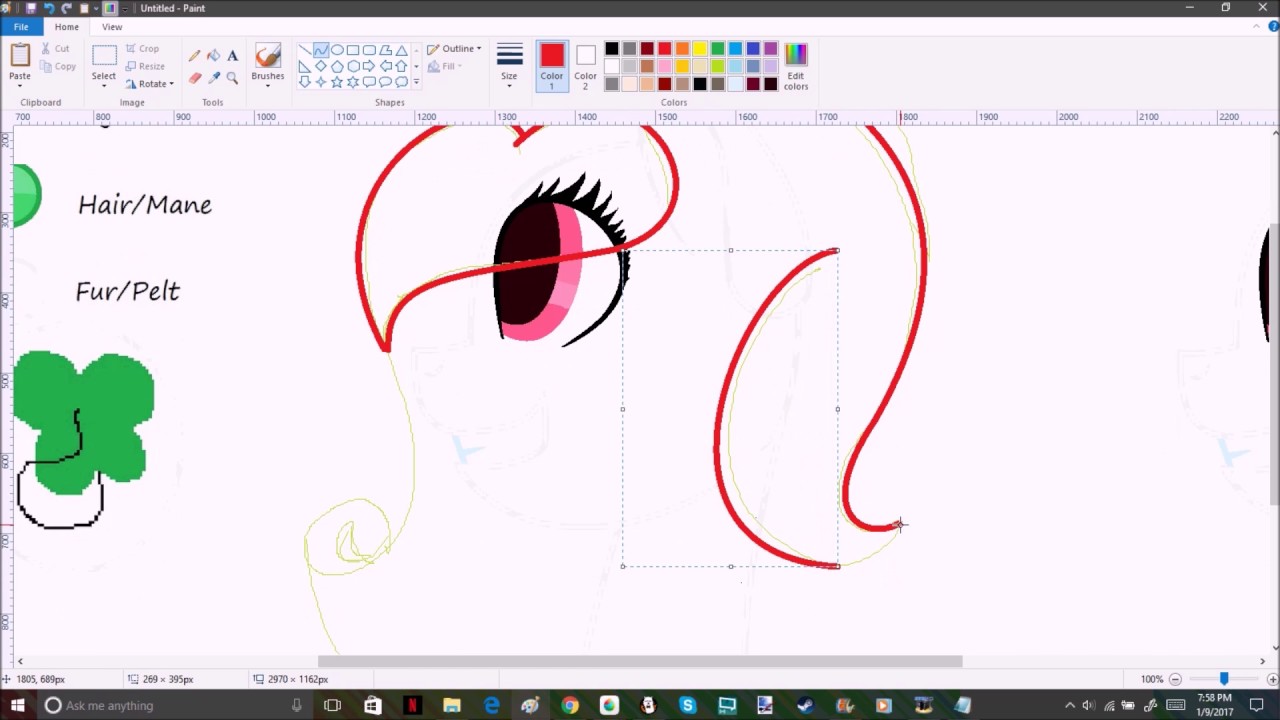Open the Paste options dropdown arrow

pos(20,85)
